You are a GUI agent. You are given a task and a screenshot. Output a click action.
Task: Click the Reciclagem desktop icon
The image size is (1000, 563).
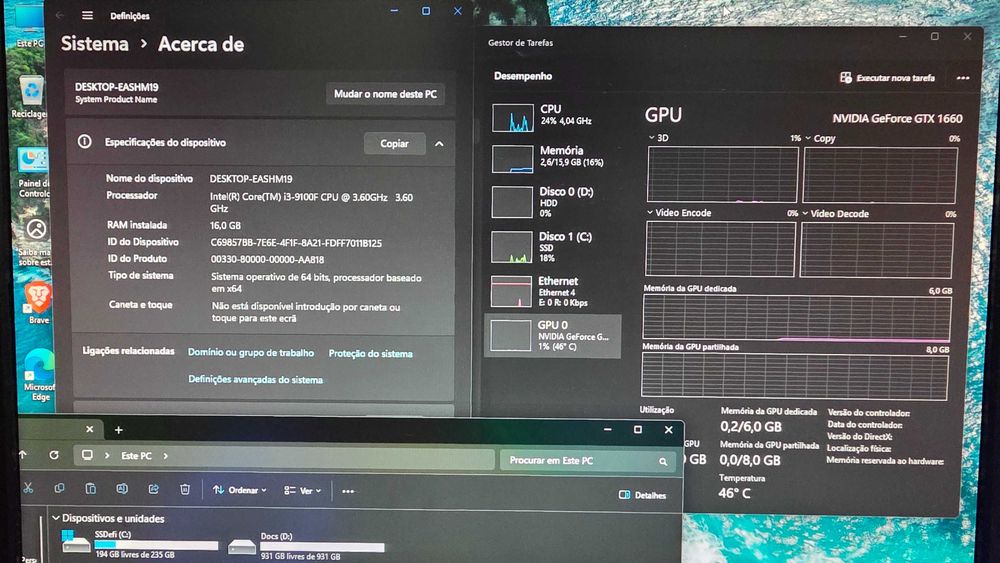tap(30, 97)
